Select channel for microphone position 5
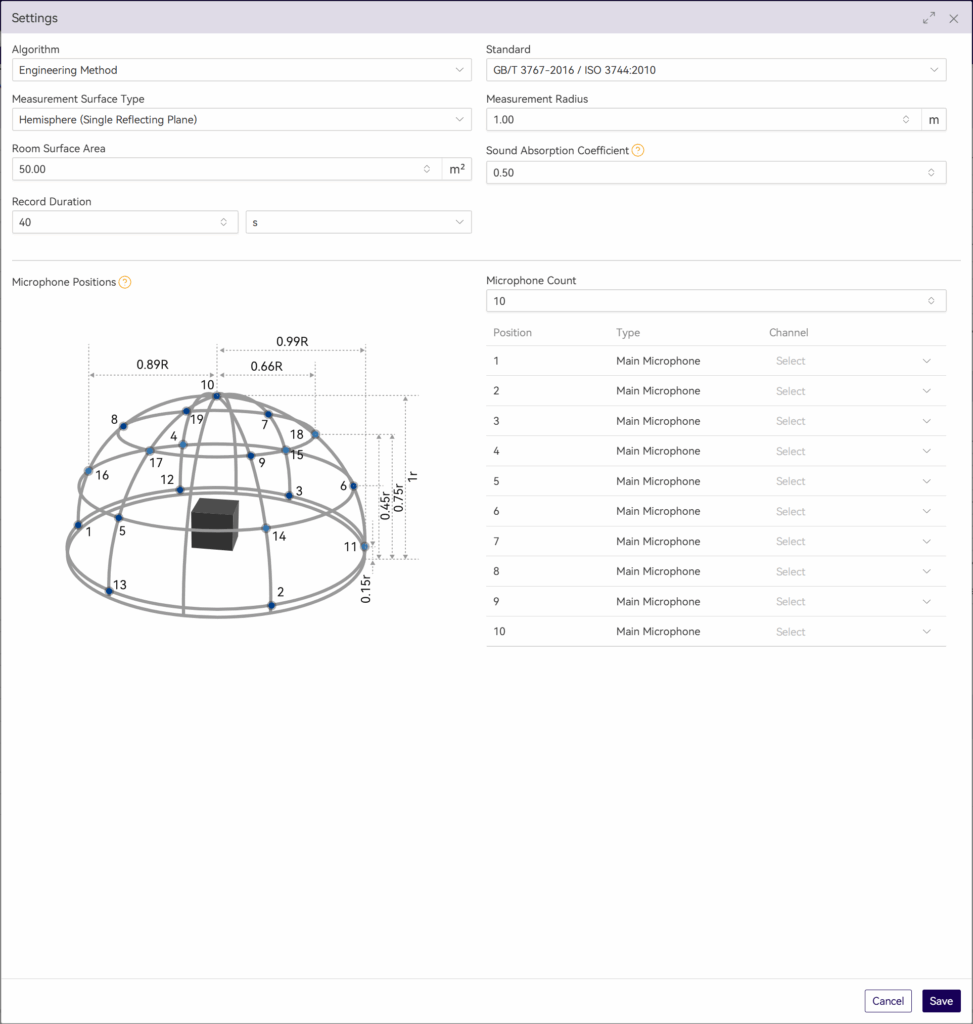 (x=853, y=481)
